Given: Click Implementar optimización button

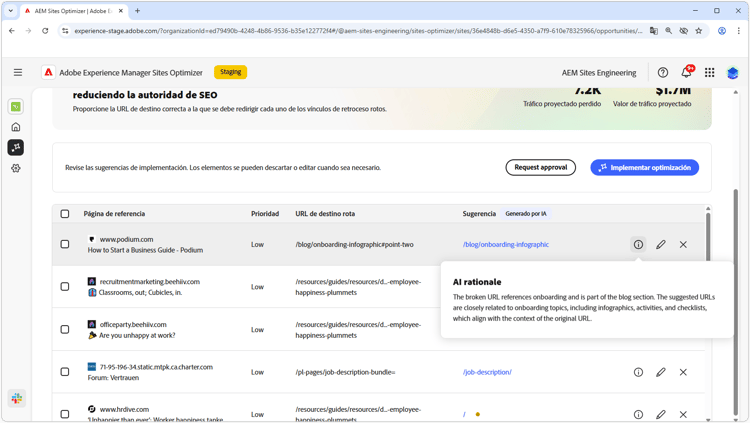Looking at the screenshot, I should [644, 167].
